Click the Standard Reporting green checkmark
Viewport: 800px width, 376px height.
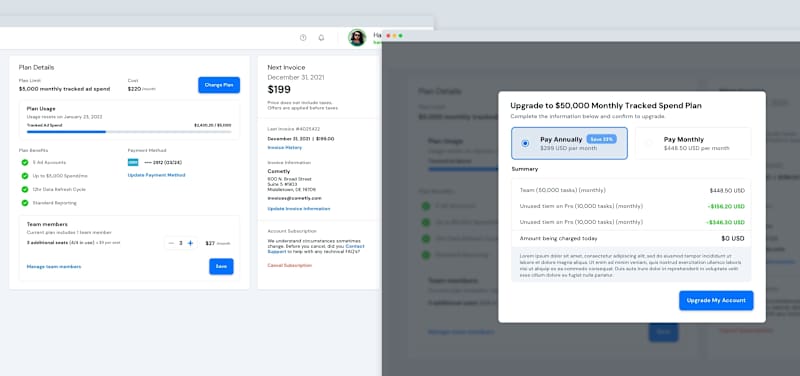tap(24, 203)
